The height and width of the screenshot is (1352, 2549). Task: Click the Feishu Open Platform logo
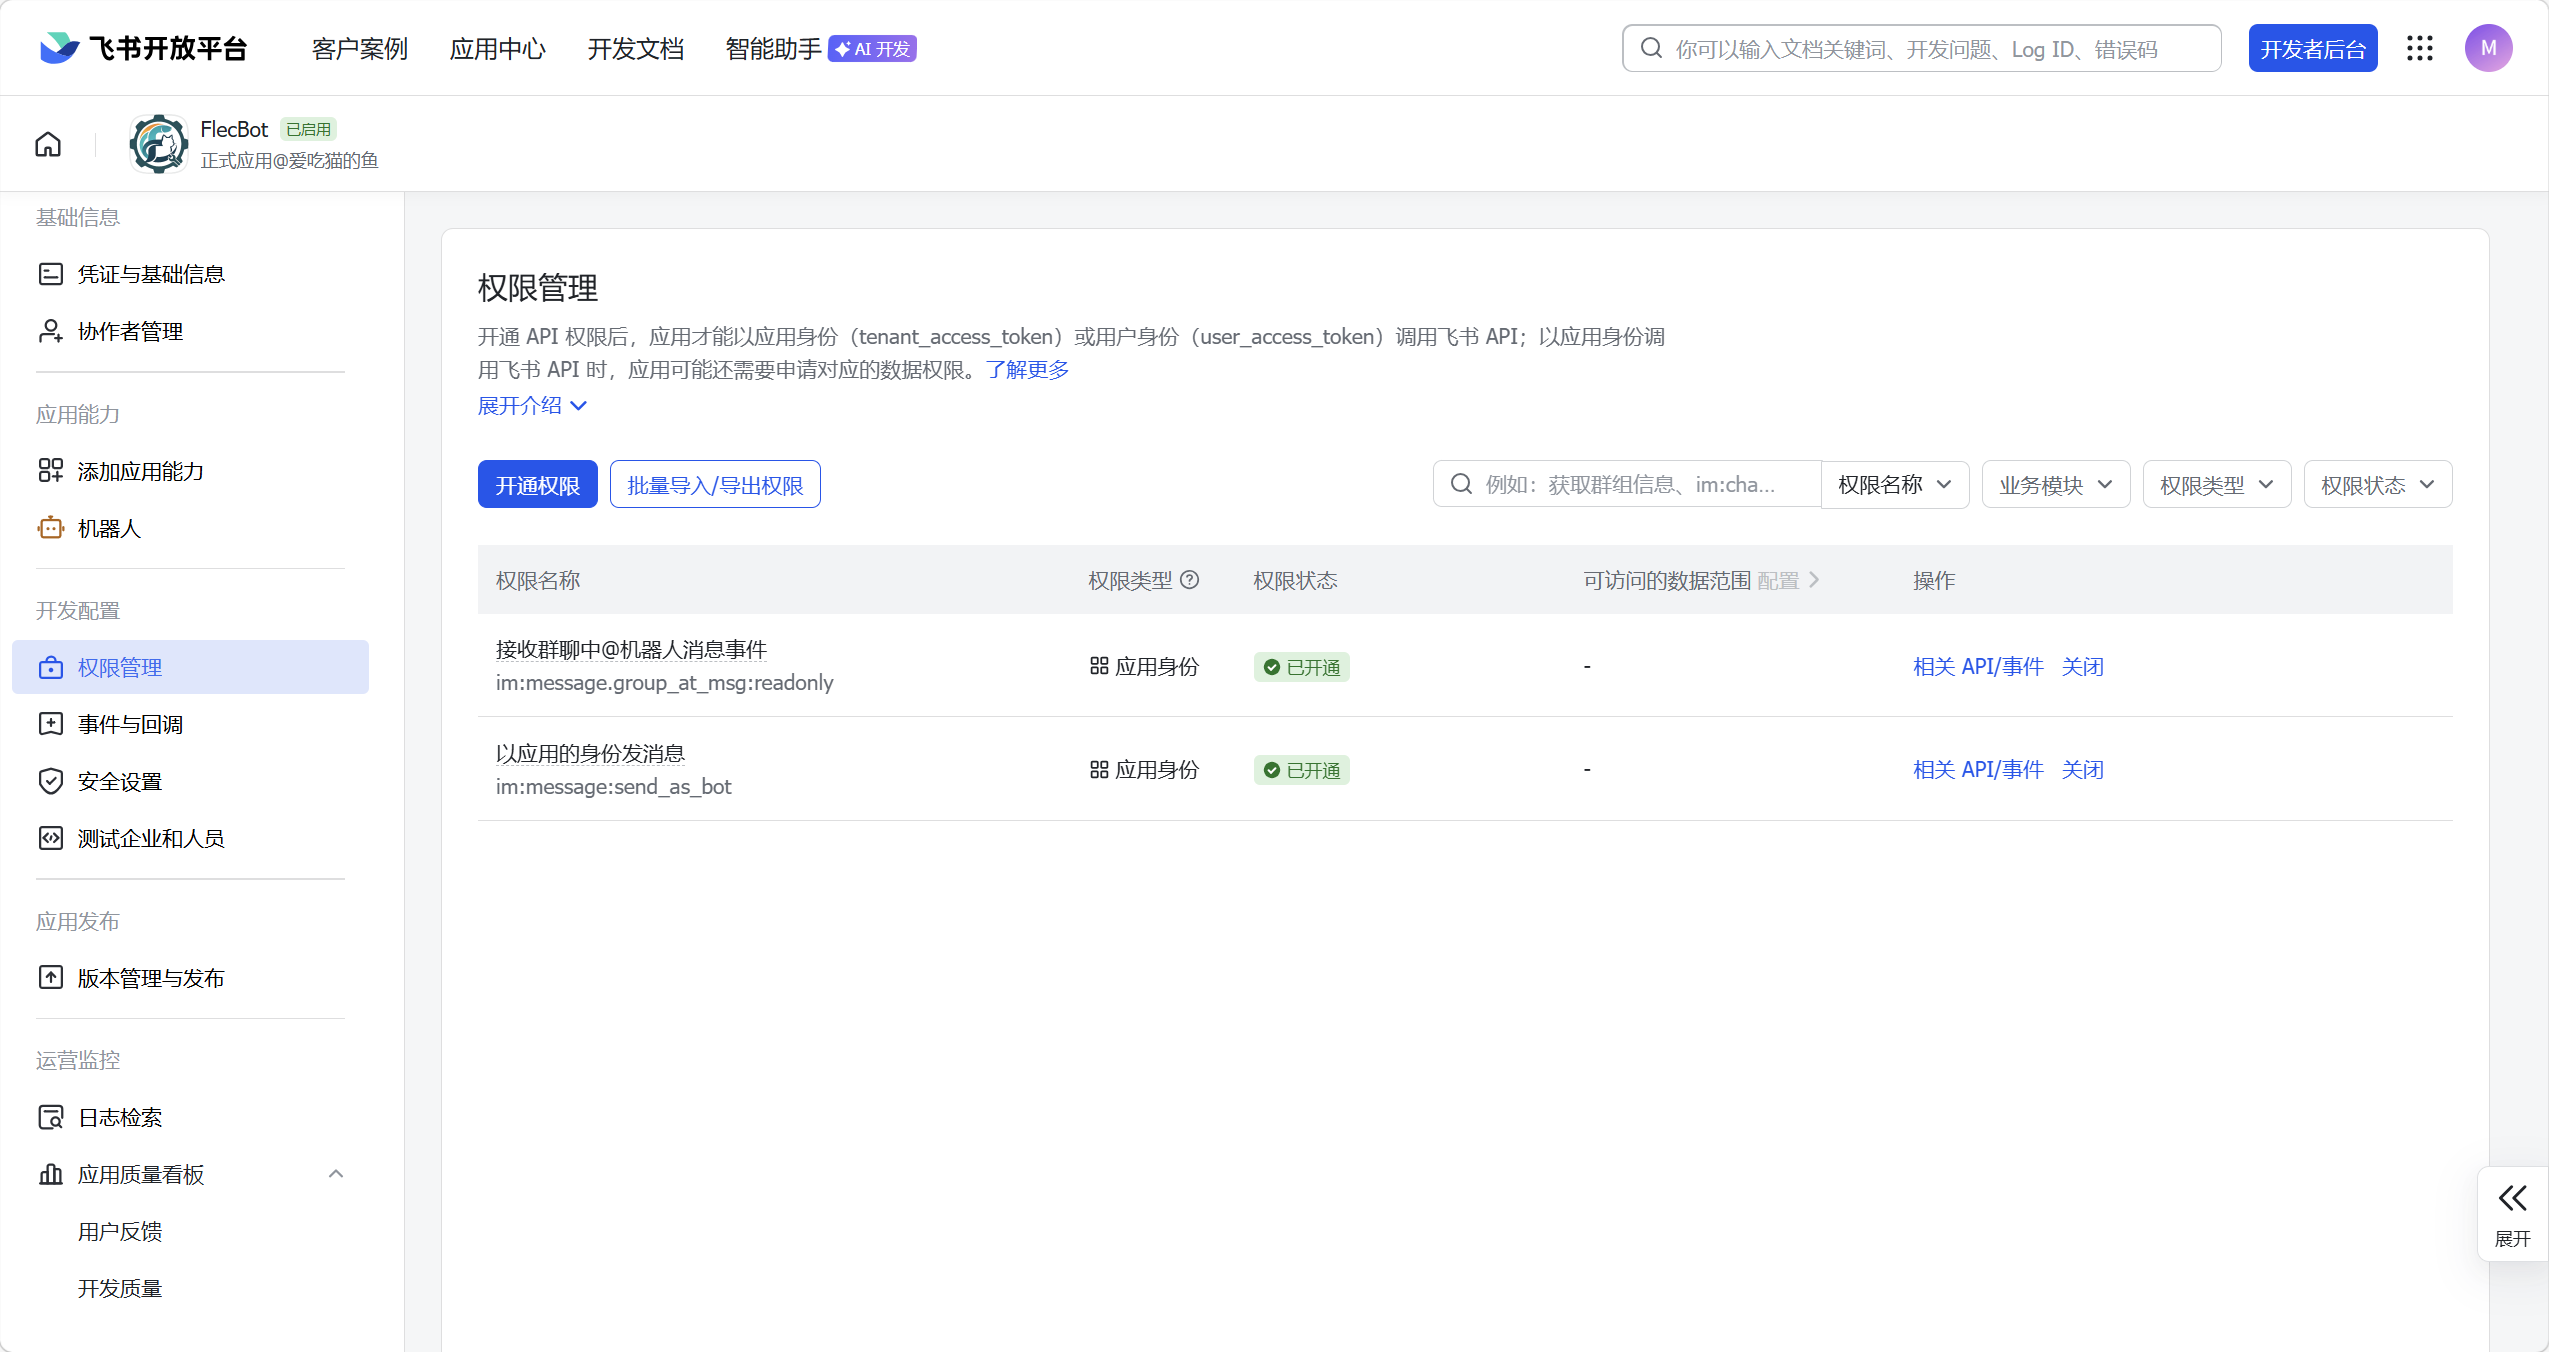pos(143,48)
